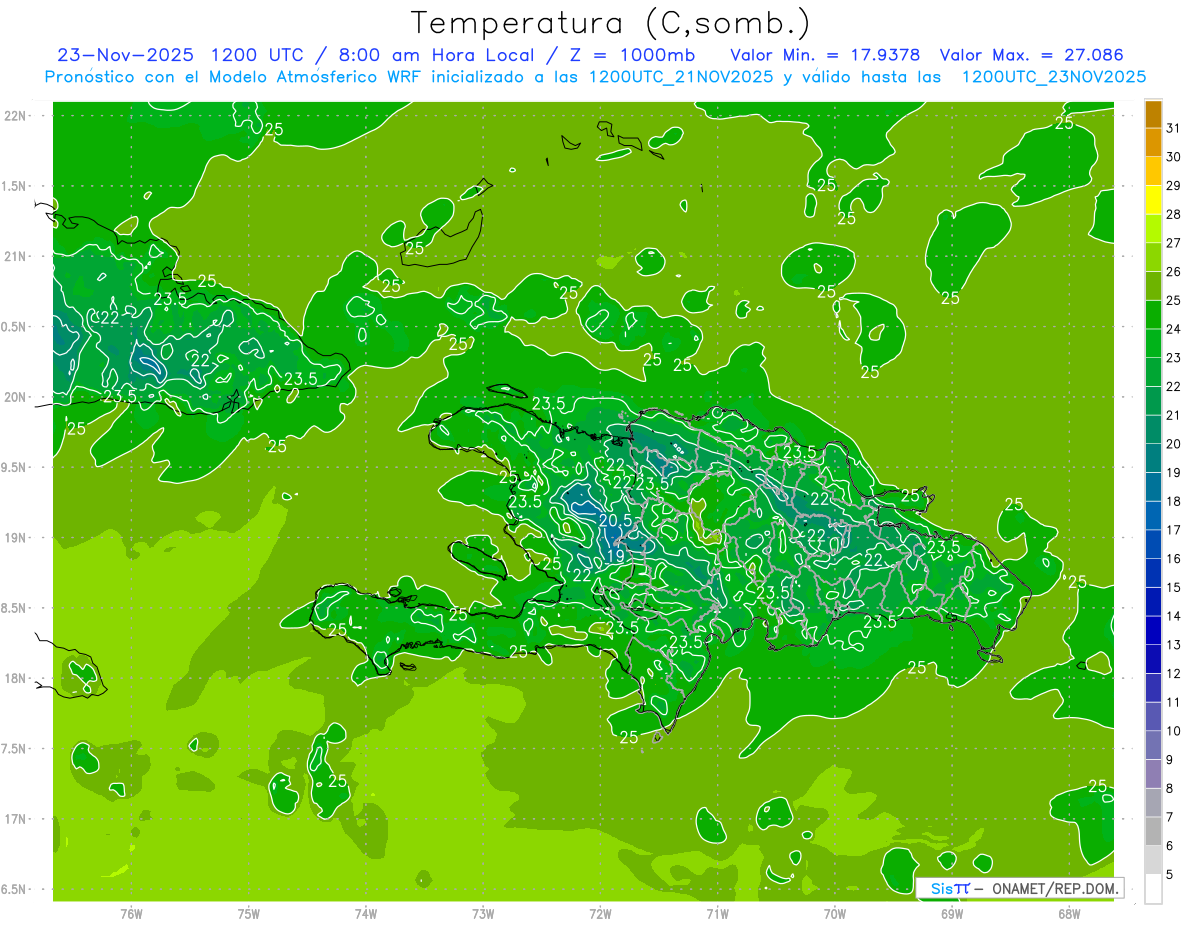Click the "18N" latitude axis label
Image resolution: width=1200 pixels, height=927 pixels.
[15, 678]
